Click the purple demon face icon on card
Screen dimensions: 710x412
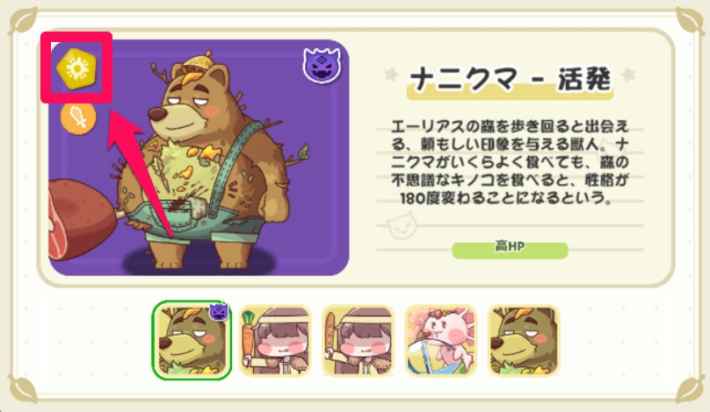point(321,65)
